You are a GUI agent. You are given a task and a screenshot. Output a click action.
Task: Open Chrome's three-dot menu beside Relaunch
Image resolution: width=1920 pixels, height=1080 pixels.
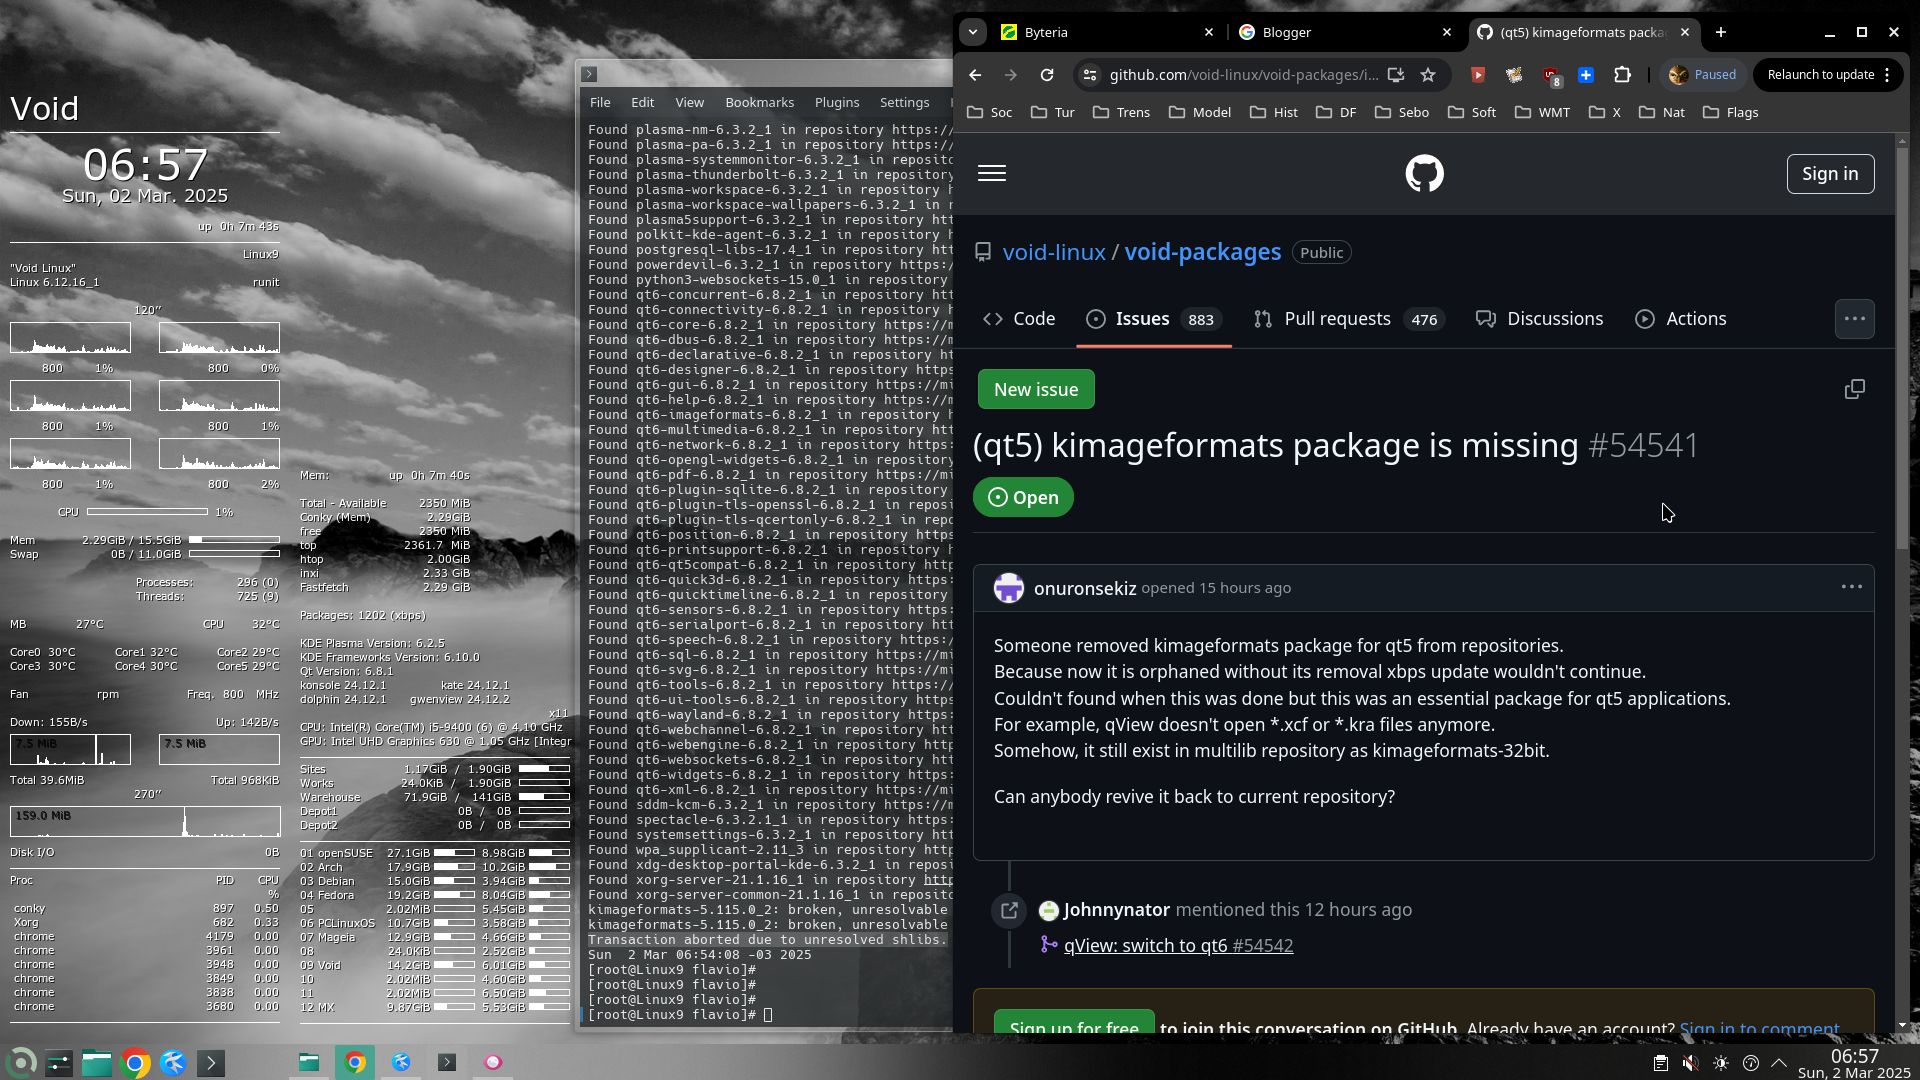[x=1887, y=75]
